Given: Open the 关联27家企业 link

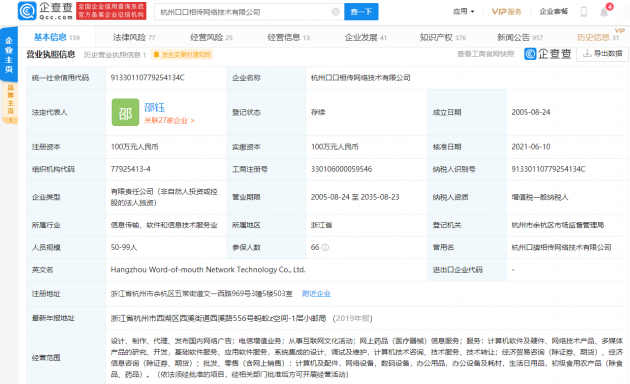Looking at the screenshot, I should pyautogui.click(x=169, y=121).
